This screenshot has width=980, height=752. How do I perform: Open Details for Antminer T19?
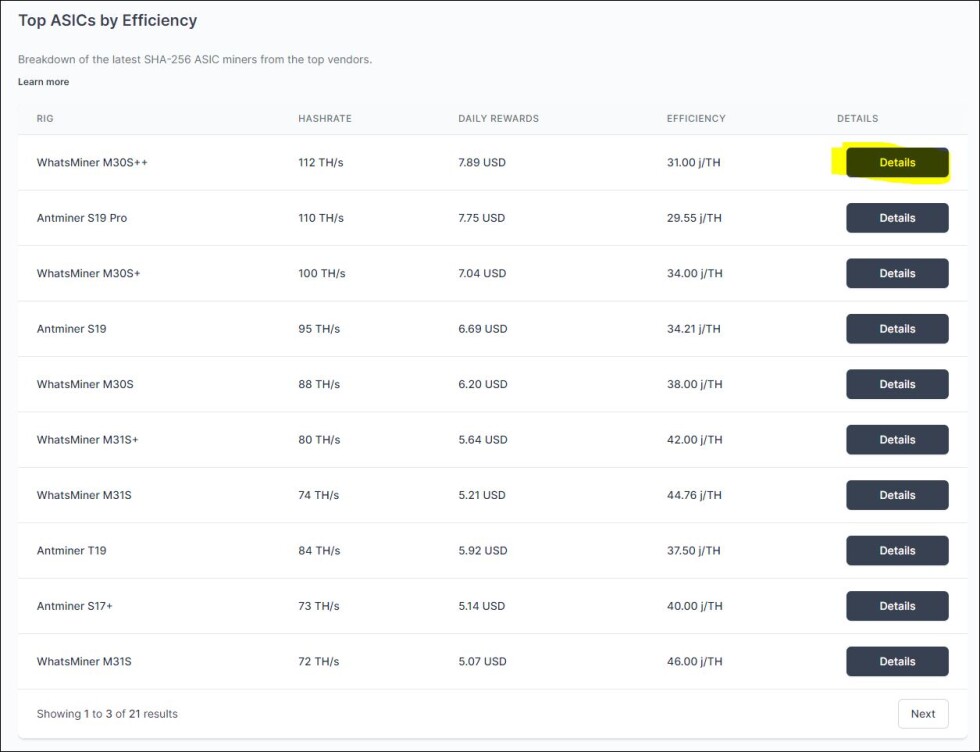[897, 551]
